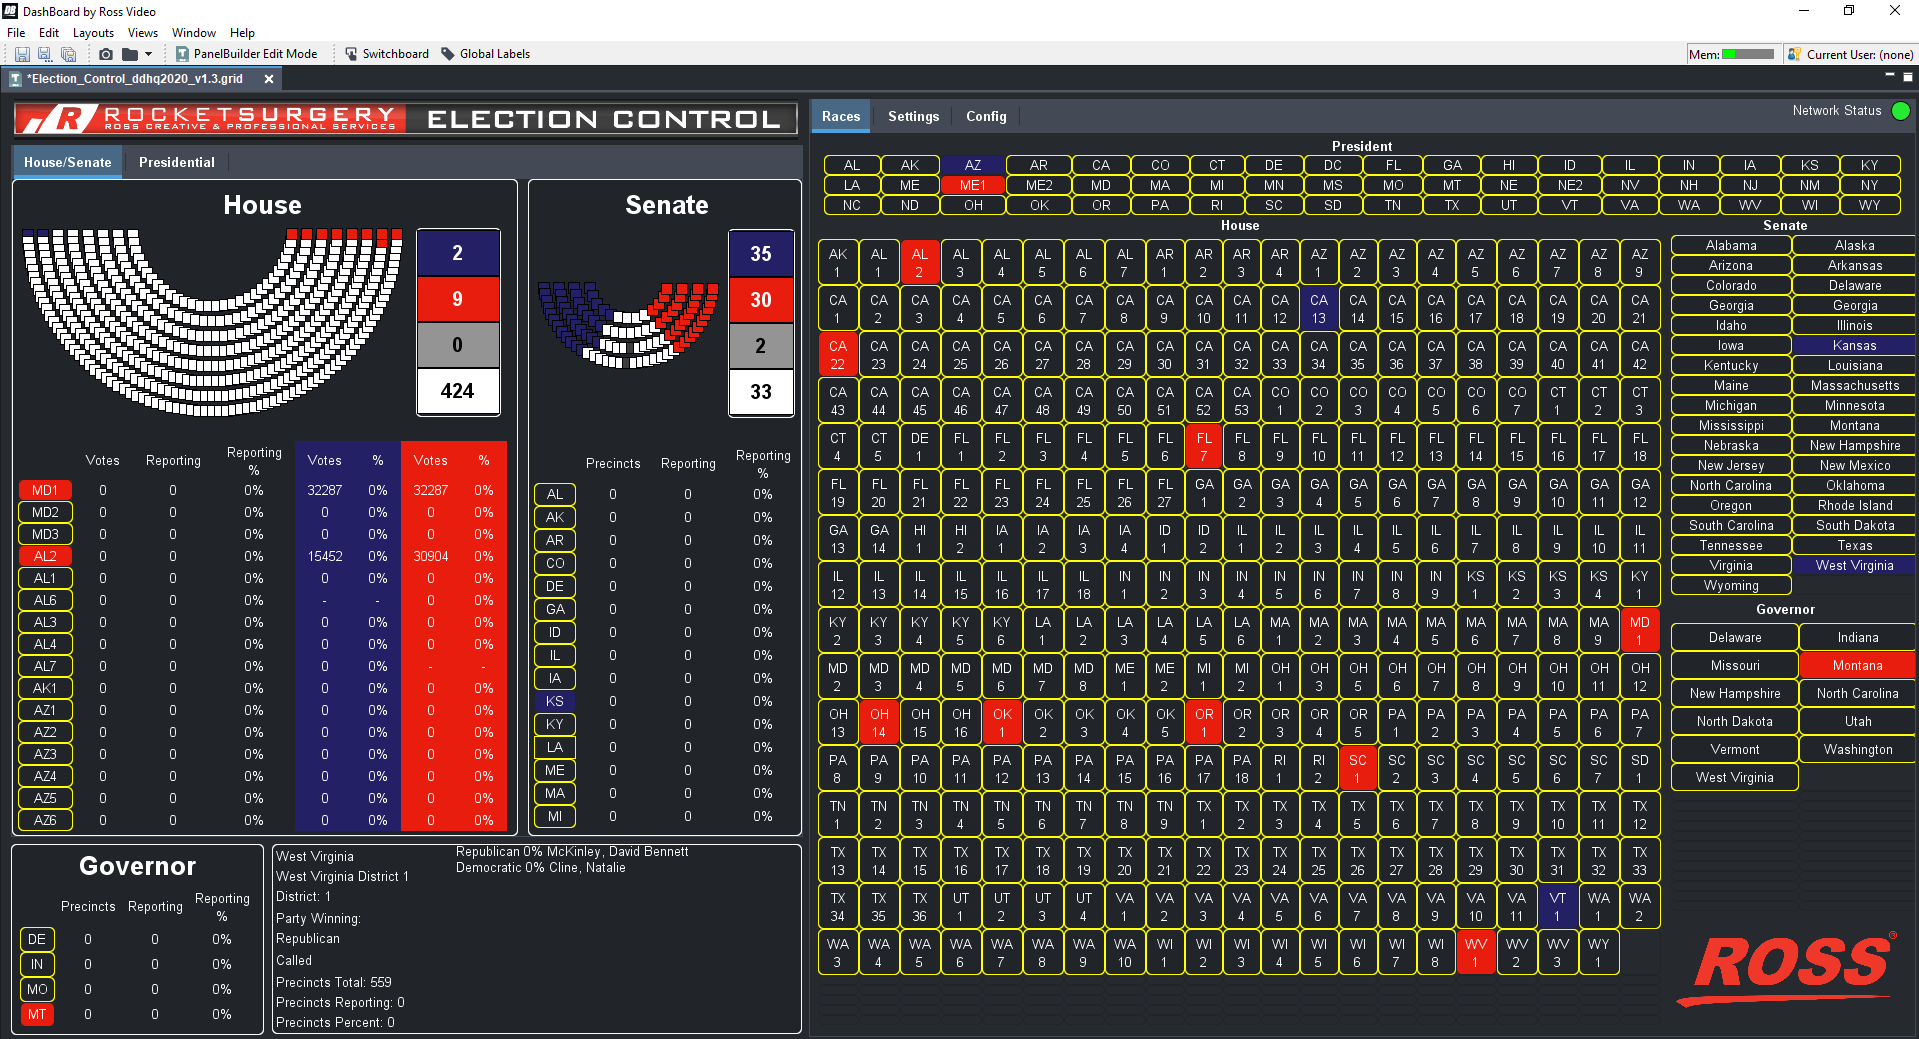The width and height of the screenshot is (1919, 1039).
Task: Expand the dropdown arrow beside the folder icon
Action: tap(149, 54)
